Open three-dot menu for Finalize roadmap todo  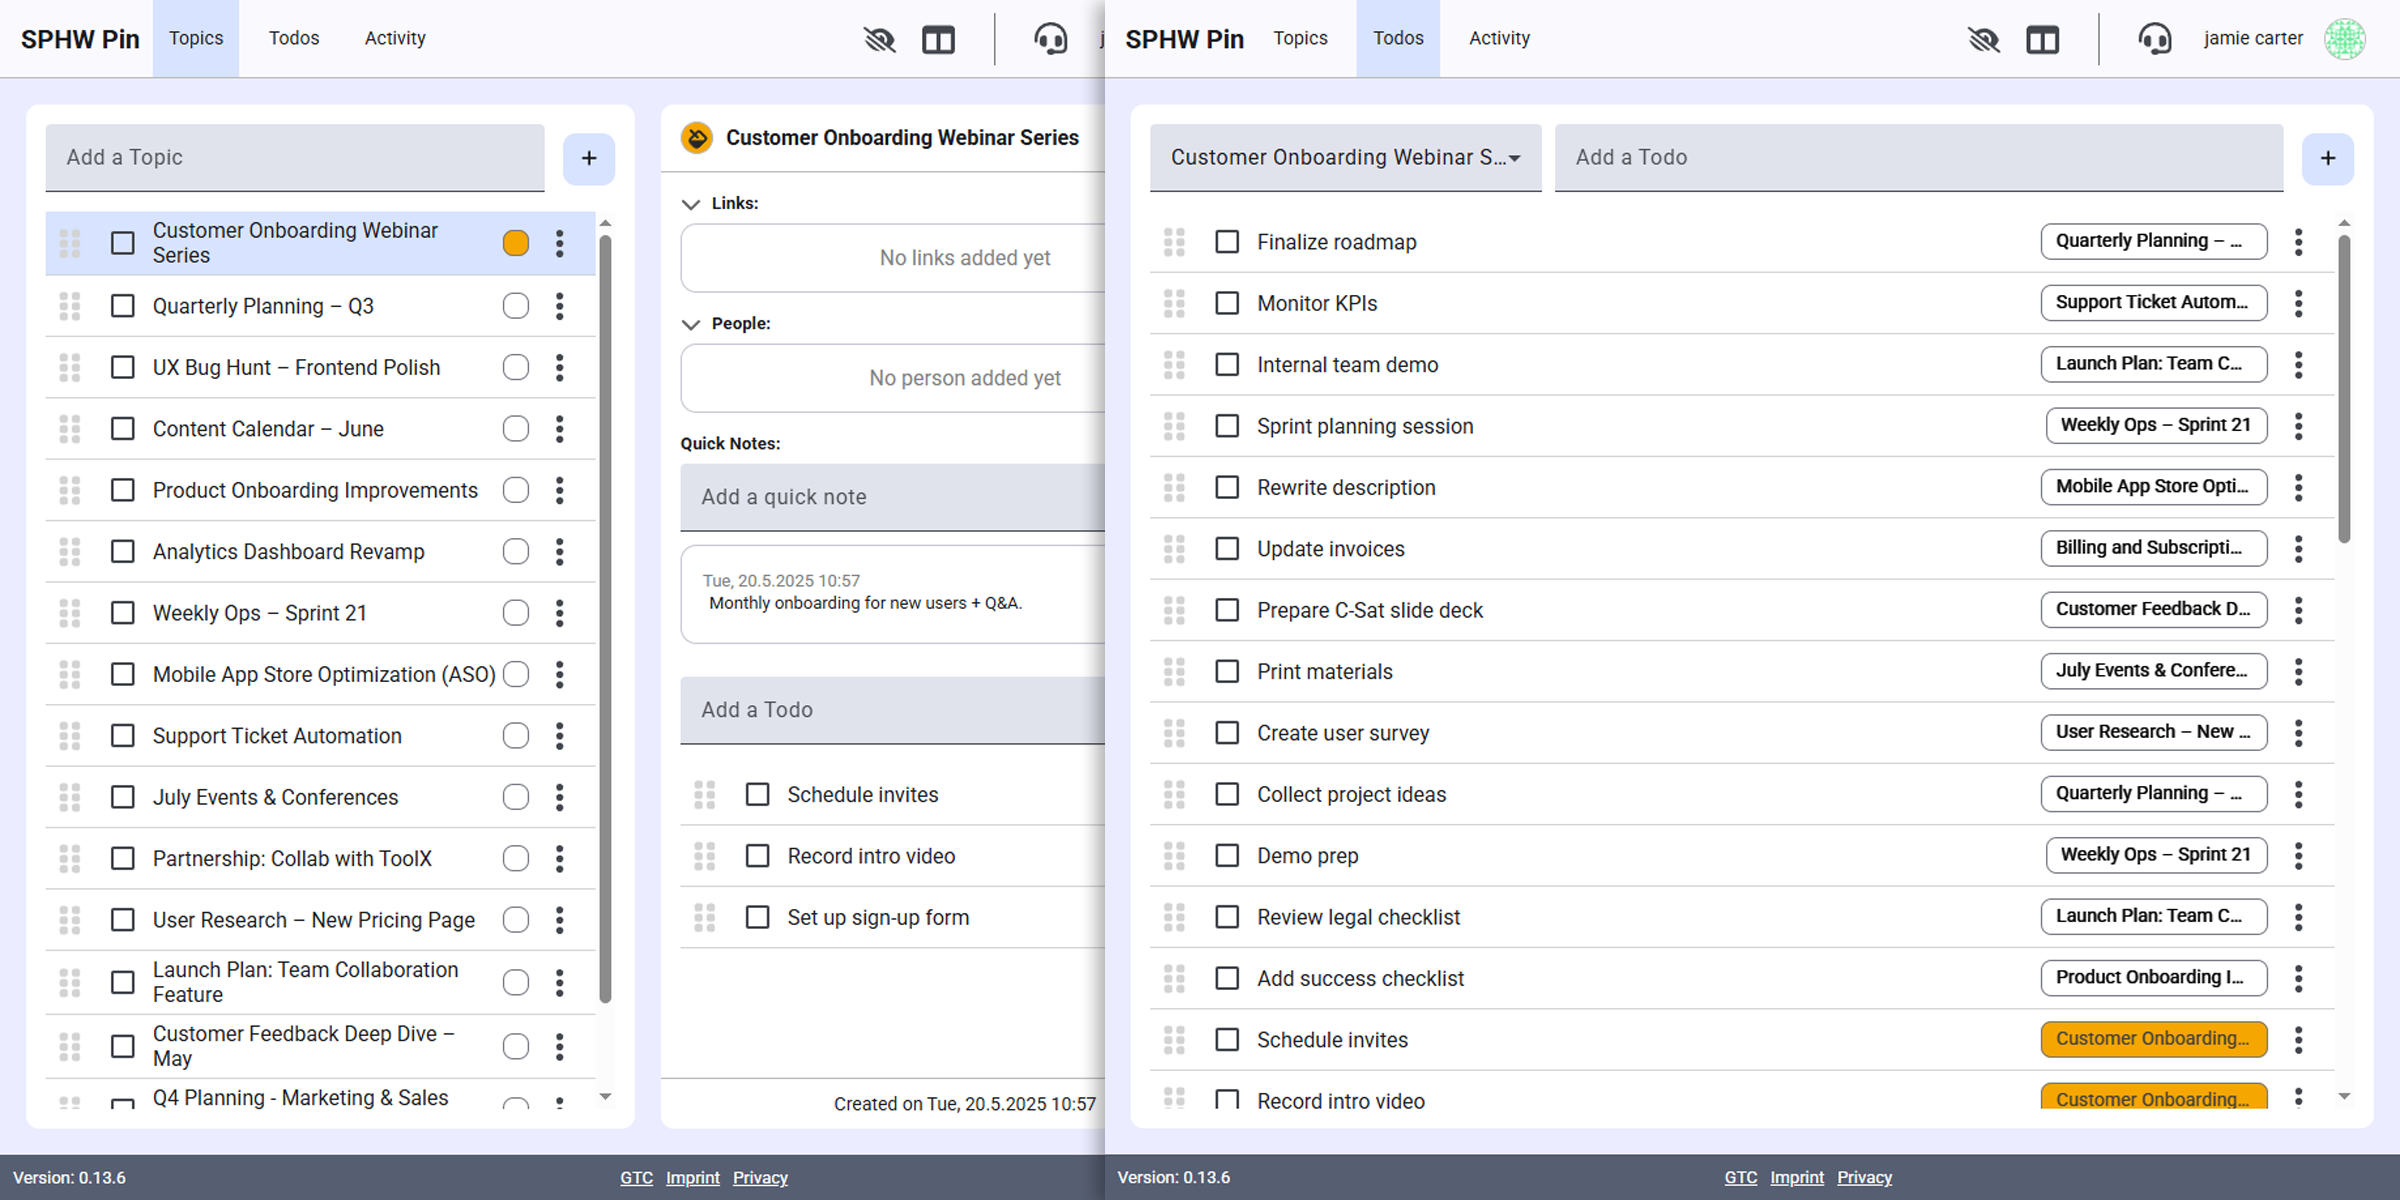(x=2298, y=242)
